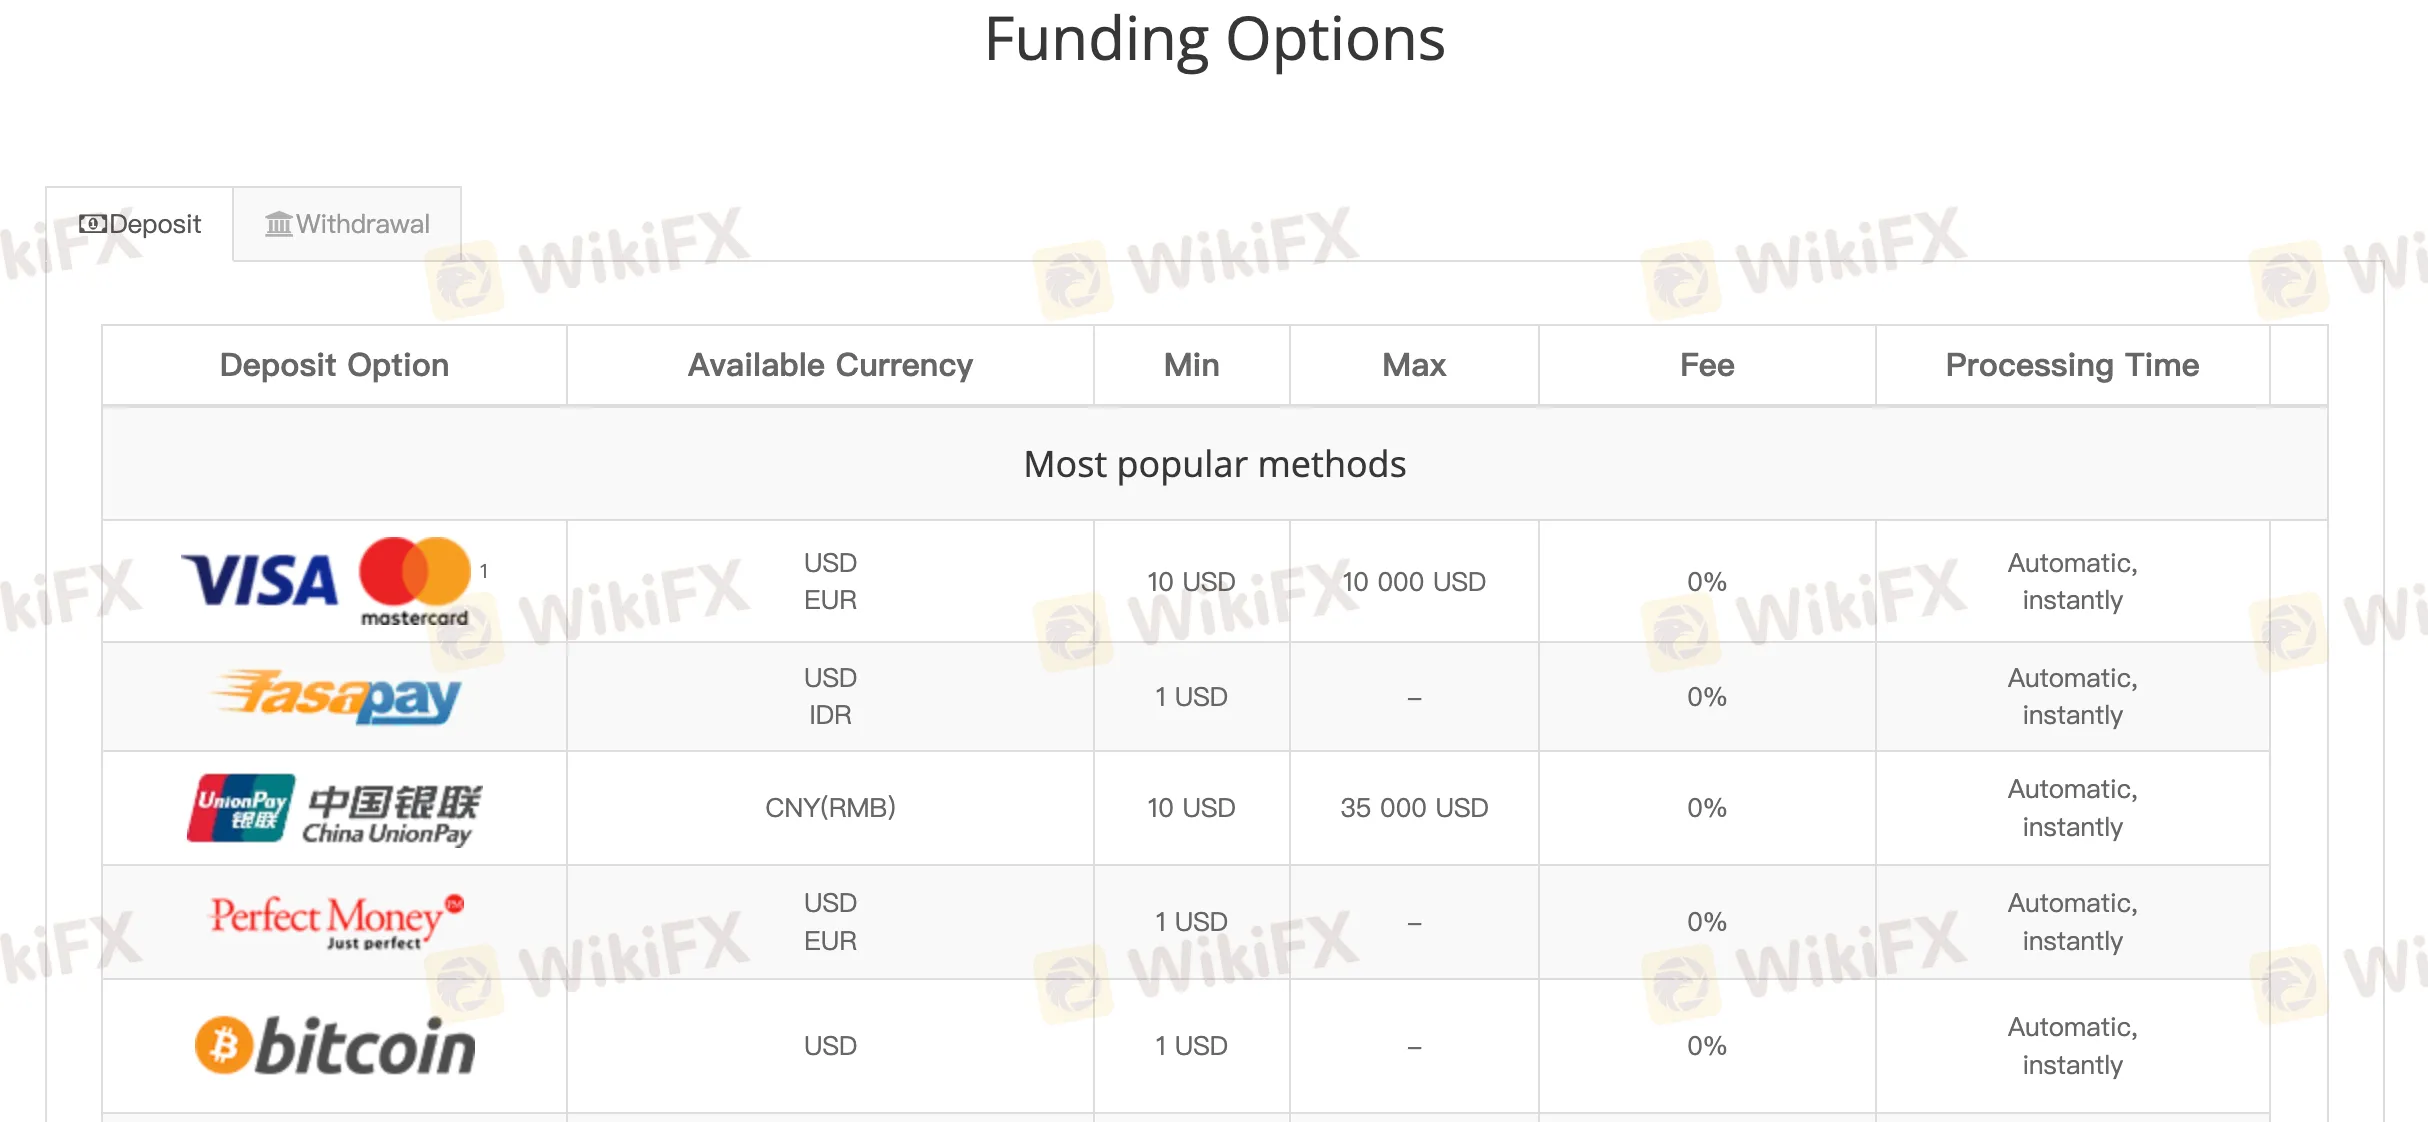Click the VISA logo

[260, 581]
